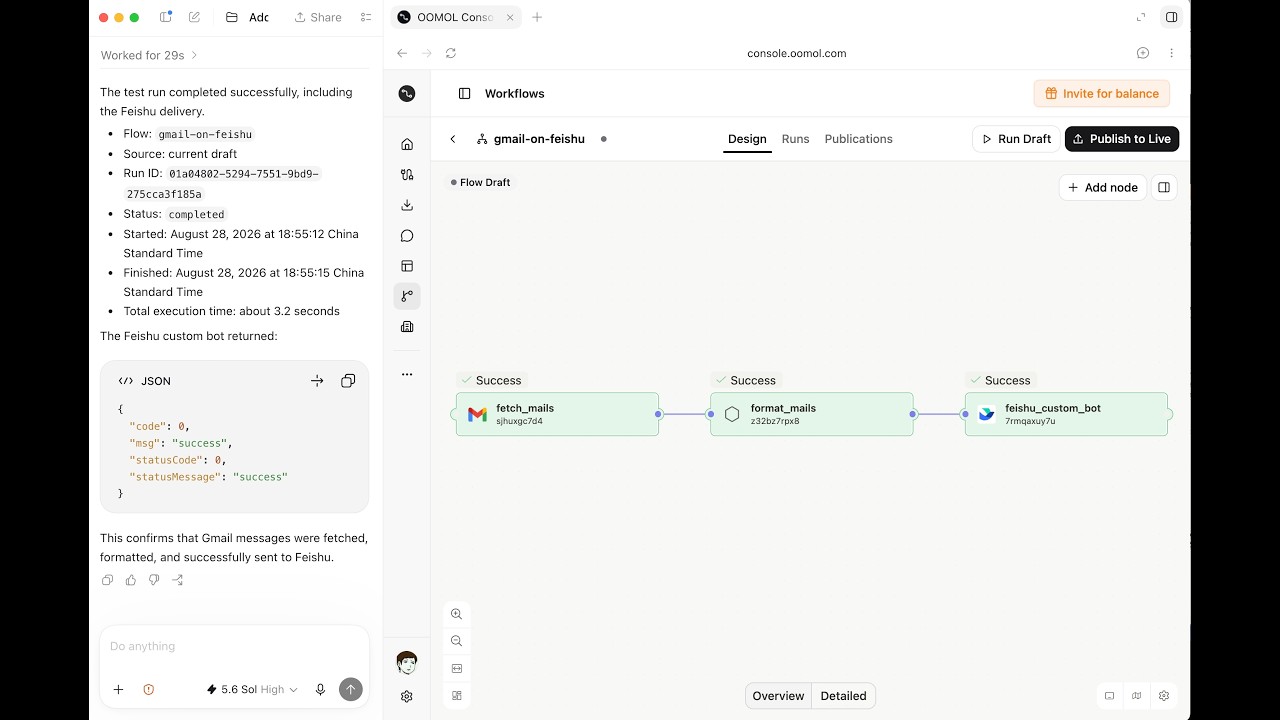The width and height of the screenshot is (1280, 720).
Task: Expand the 'Worked for 29s' details
Action: click(x=150, y=55)
